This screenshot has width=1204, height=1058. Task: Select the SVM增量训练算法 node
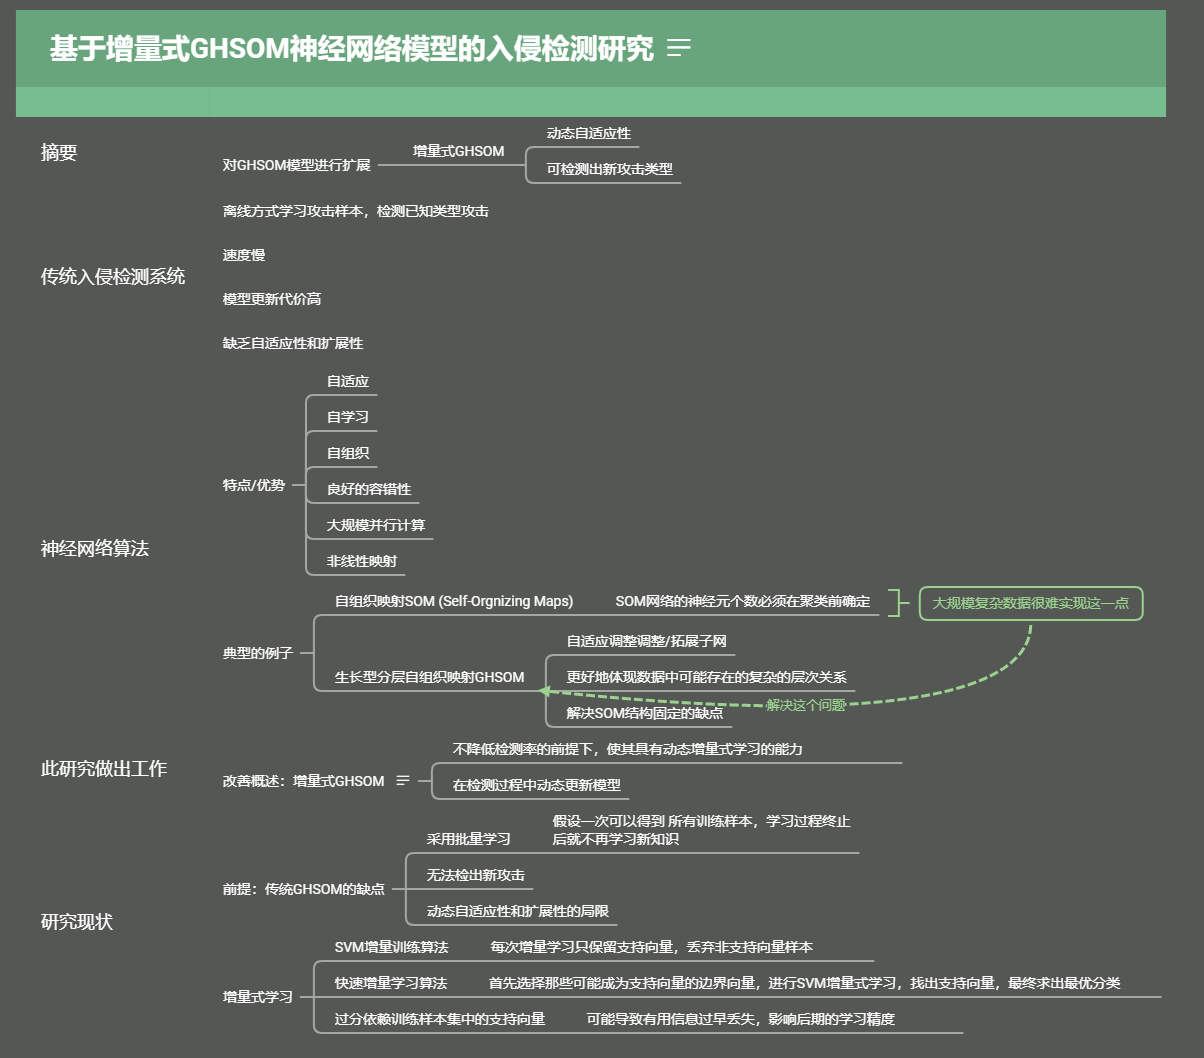(391, 947)
